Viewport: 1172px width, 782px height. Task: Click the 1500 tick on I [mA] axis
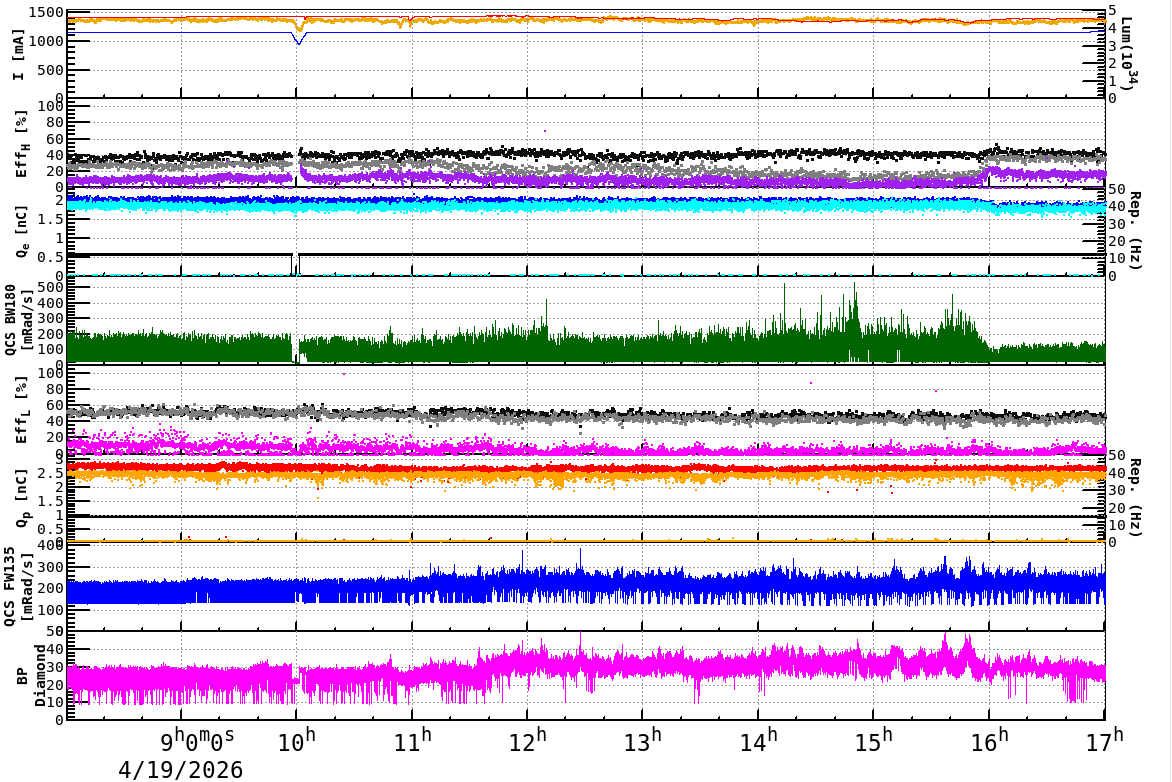pyautogui.click(x=48, y=13)
